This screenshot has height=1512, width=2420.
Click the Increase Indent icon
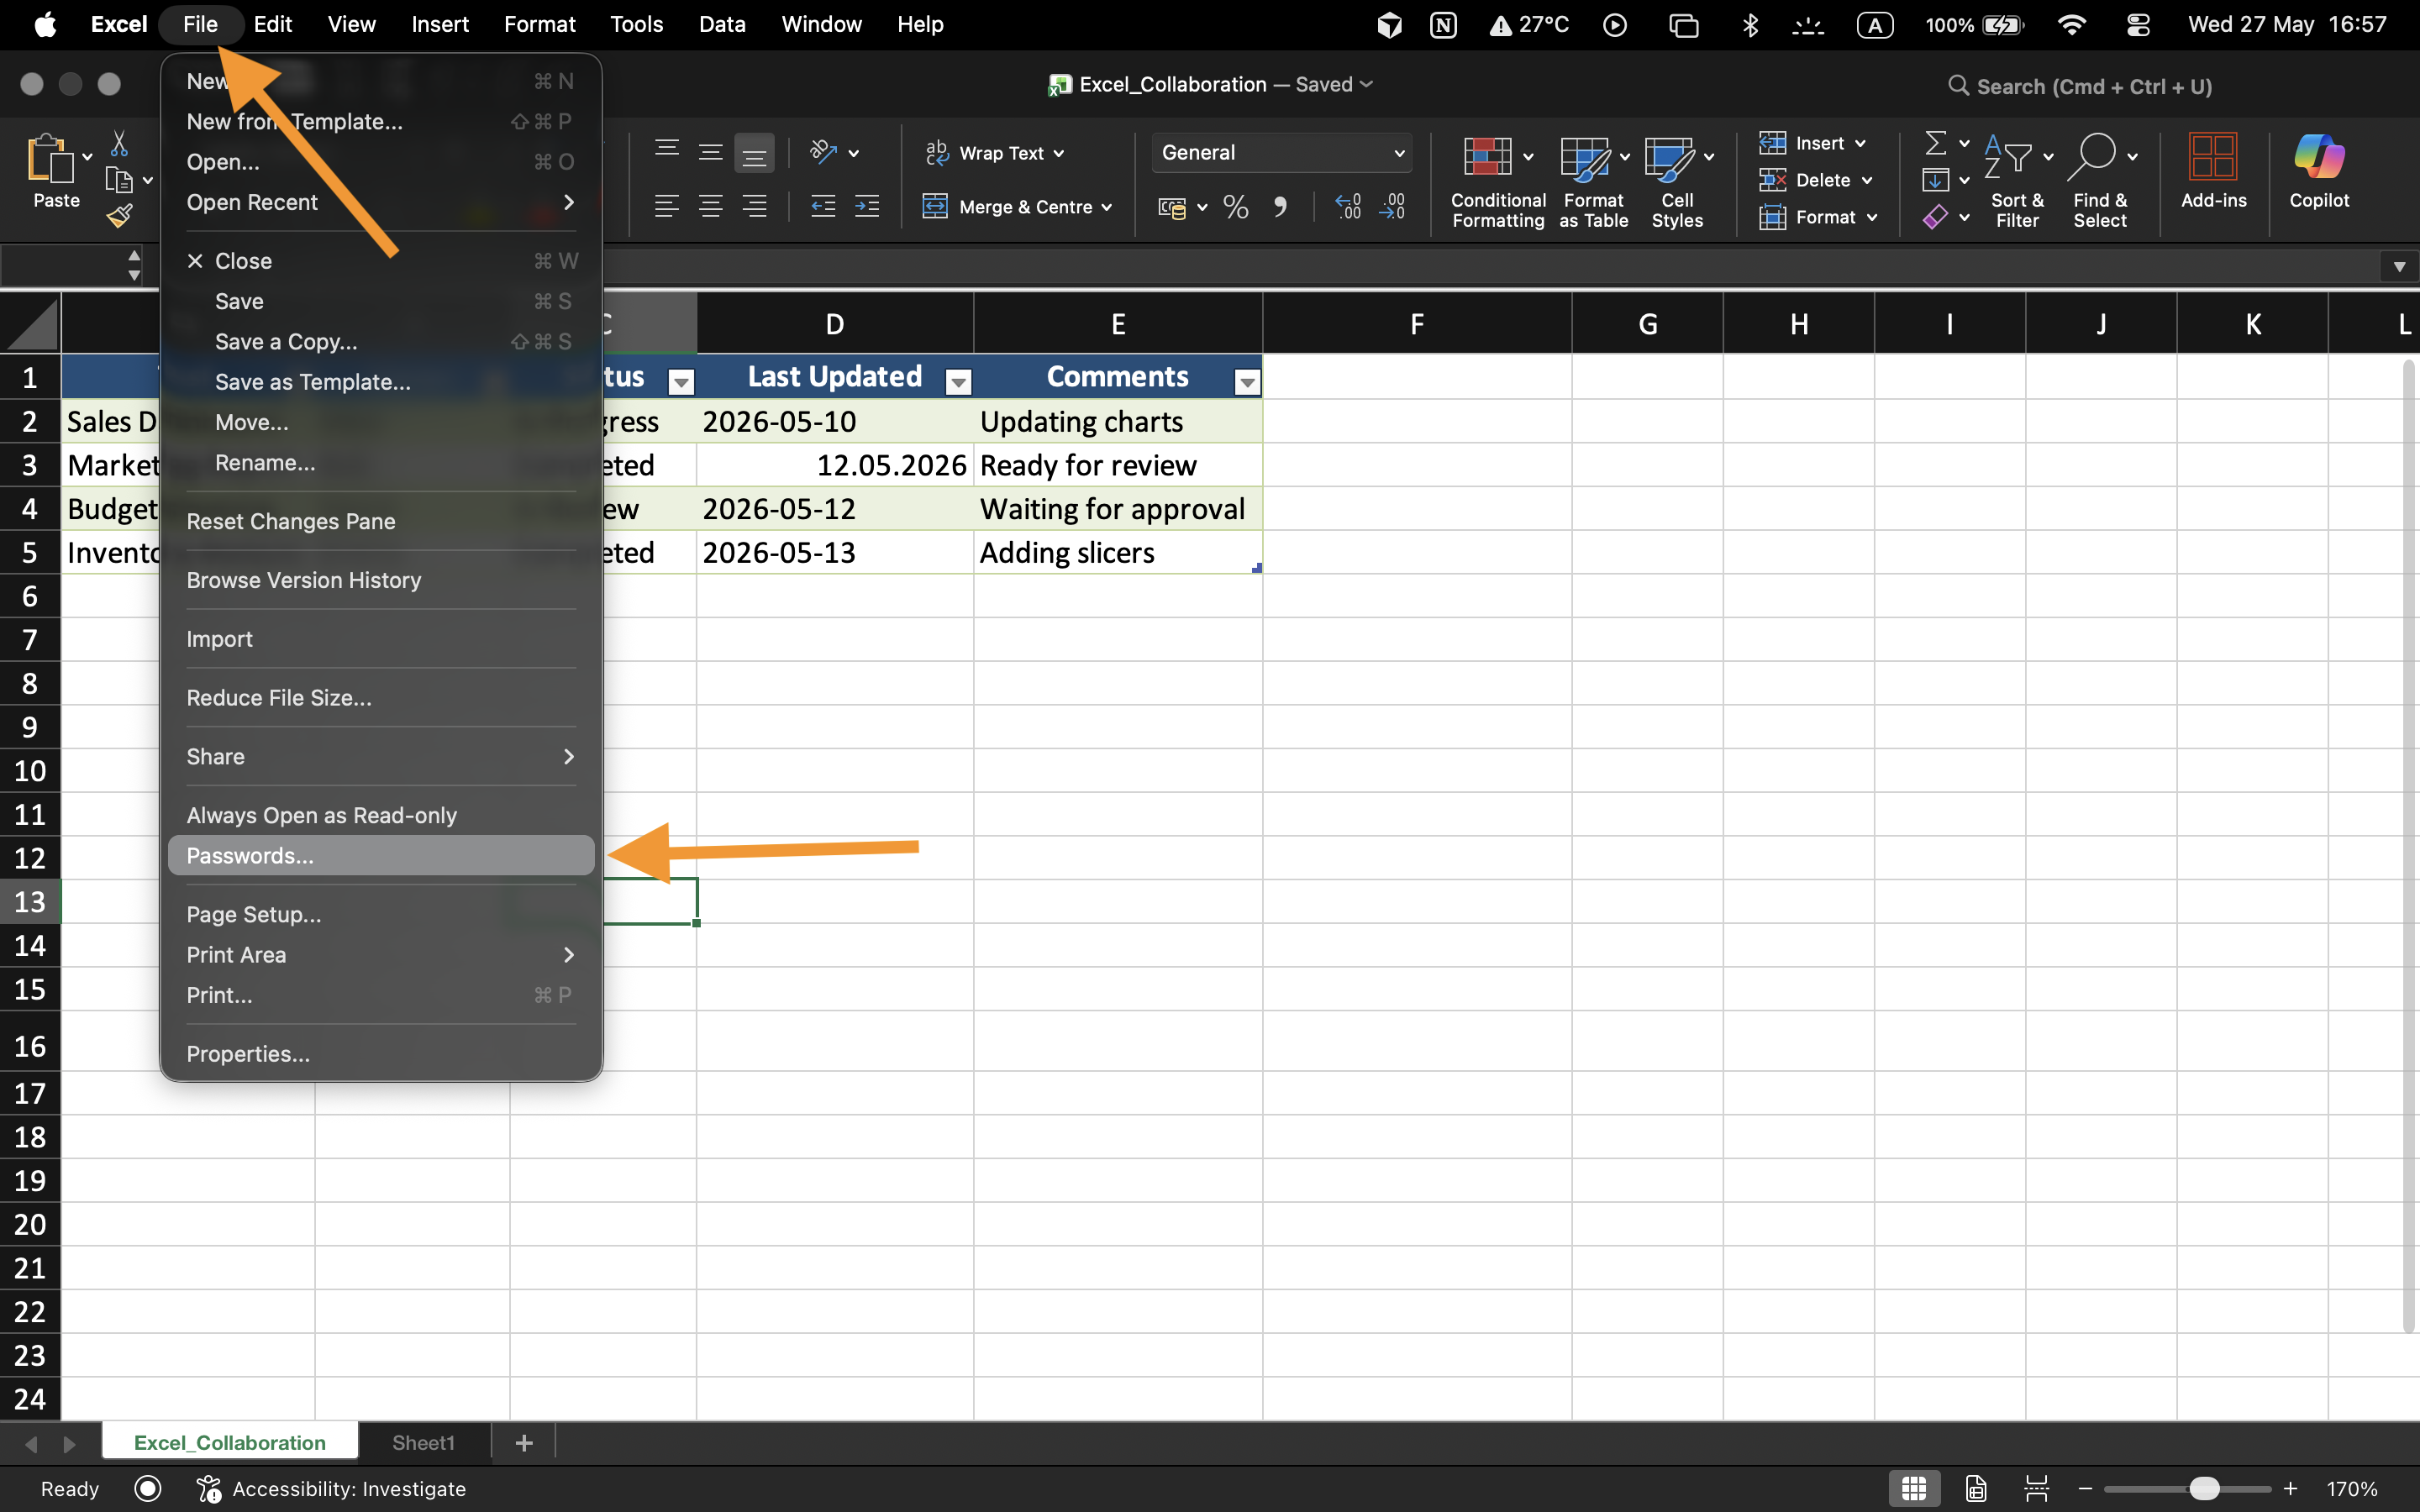point(867,207)
